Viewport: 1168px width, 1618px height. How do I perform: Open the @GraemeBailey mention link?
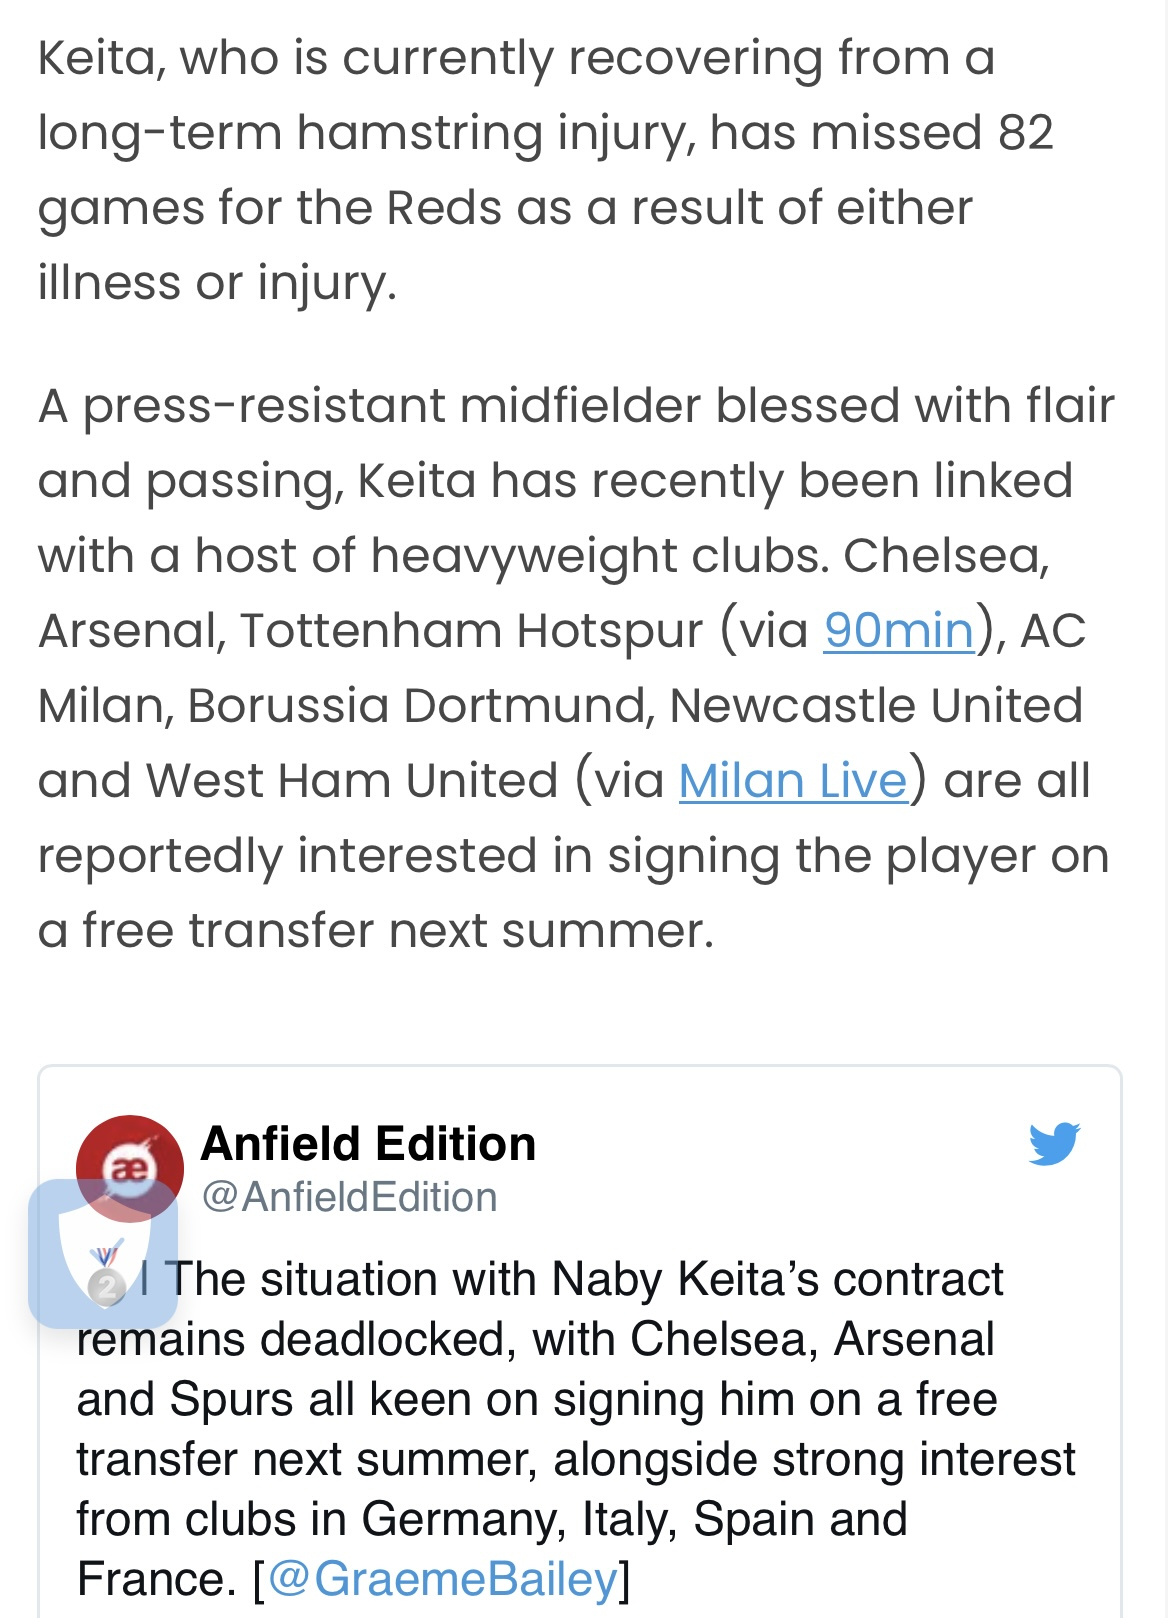pyautogui.click(x=443, y=1580)
